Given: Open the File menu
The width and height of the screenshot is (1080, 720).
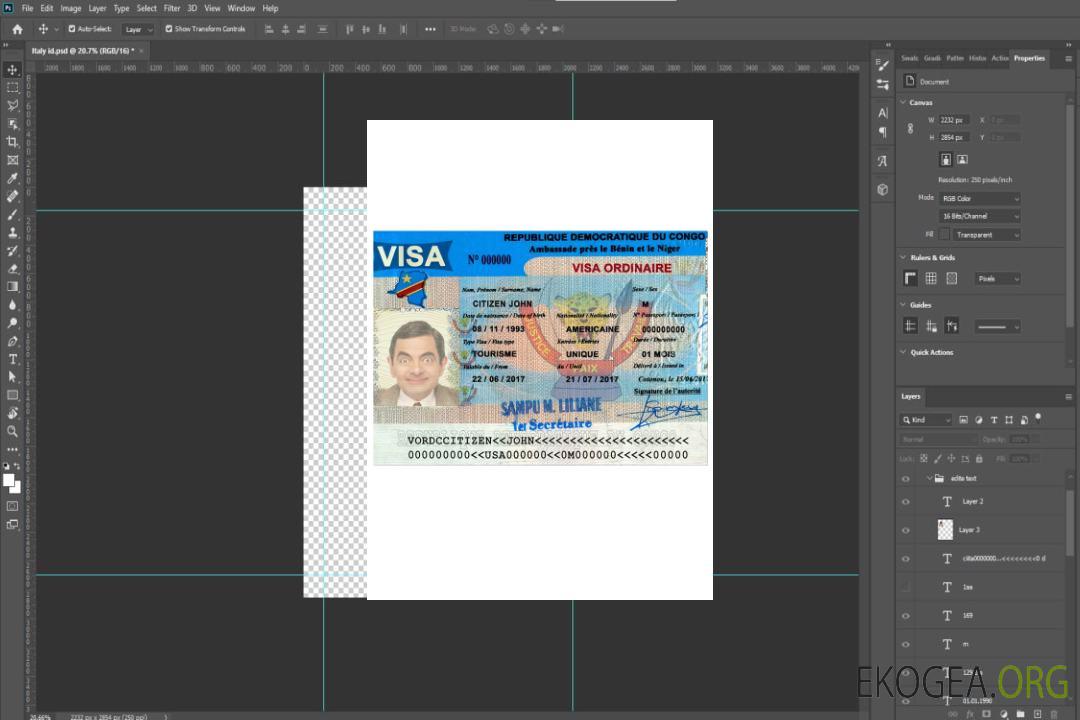Looking at the screenshot, I should tap(28, 8).
